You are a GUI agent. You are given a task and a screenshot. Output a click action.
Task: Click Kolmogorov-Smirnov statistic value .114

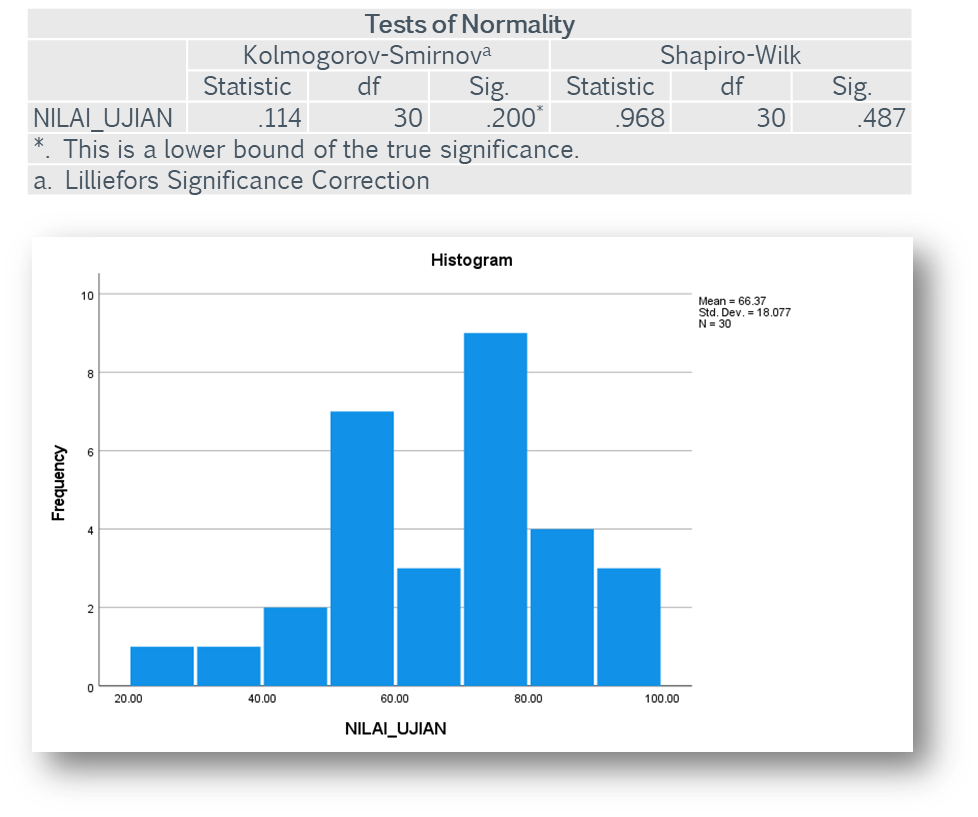pos(280,118)
